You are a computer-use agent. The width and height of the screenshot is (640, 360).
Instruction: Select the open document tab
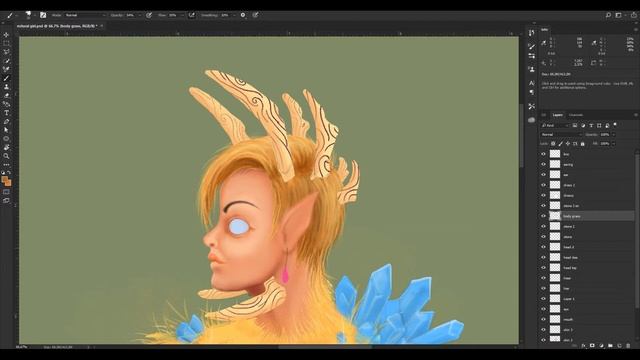click(57, 26)
